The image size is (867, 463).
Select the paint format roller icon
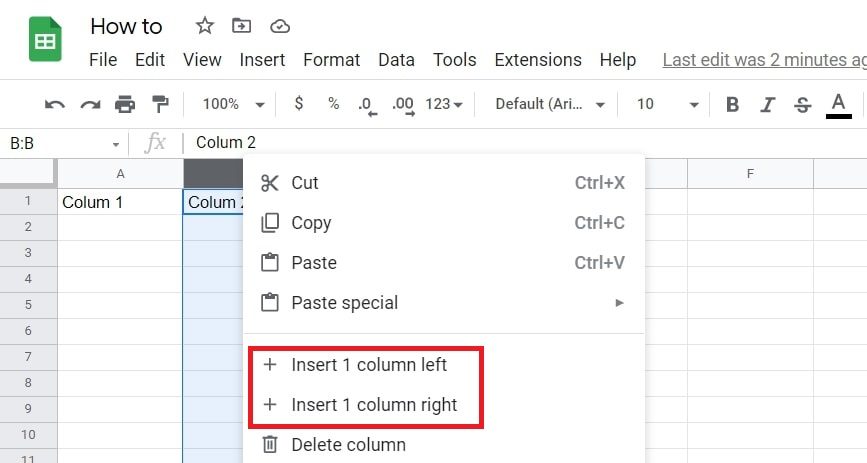click(x=160, y=104)
